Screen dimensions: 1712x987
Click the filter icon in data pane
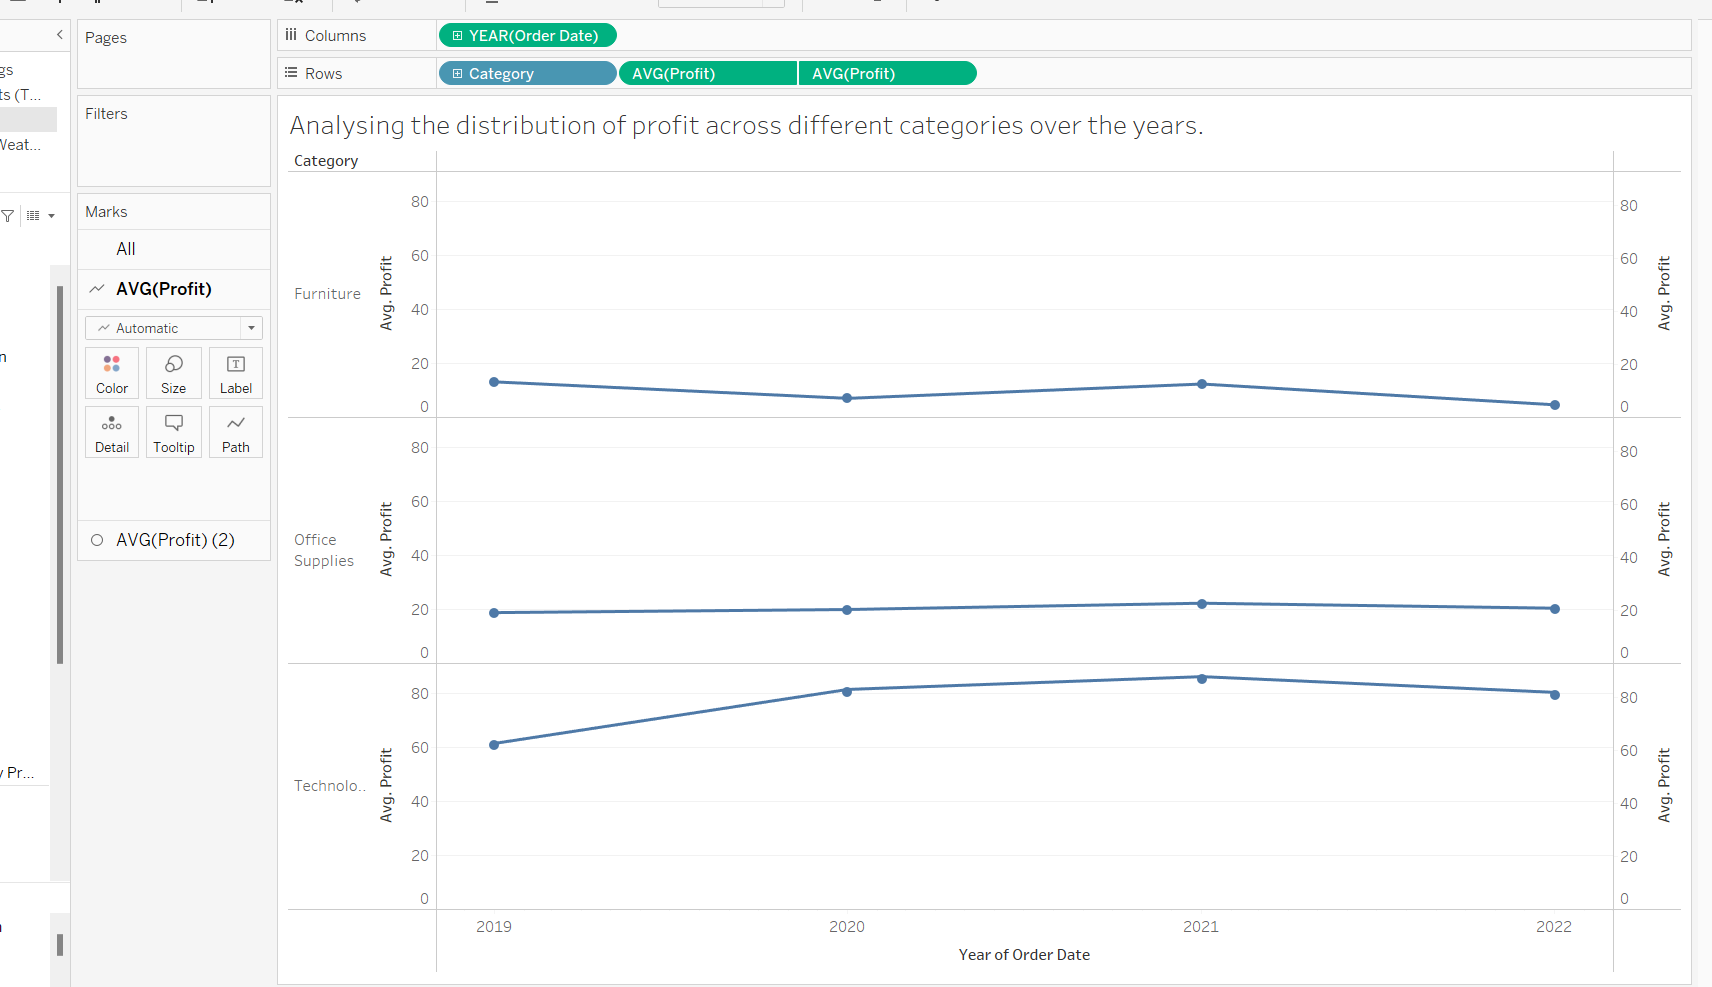click(8, 216)
